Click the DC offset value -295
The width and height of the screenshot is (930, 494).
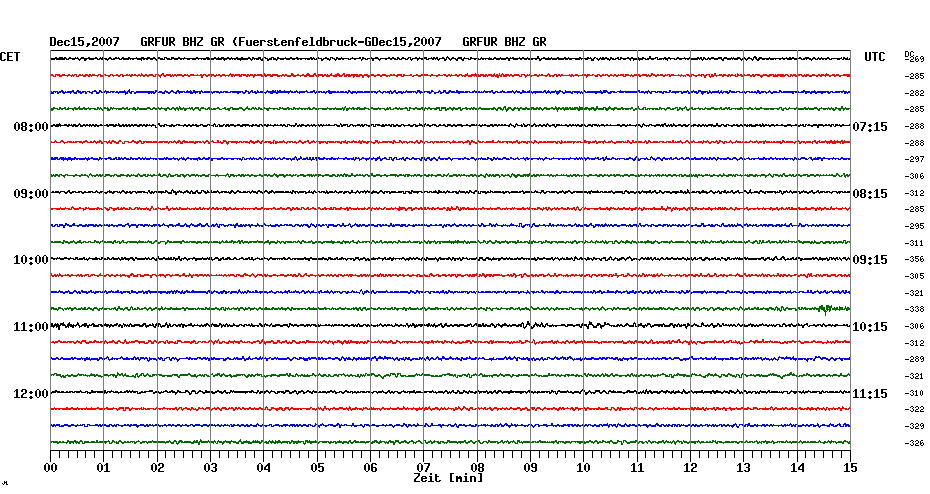pyautogui.click(x=914, y=227)
